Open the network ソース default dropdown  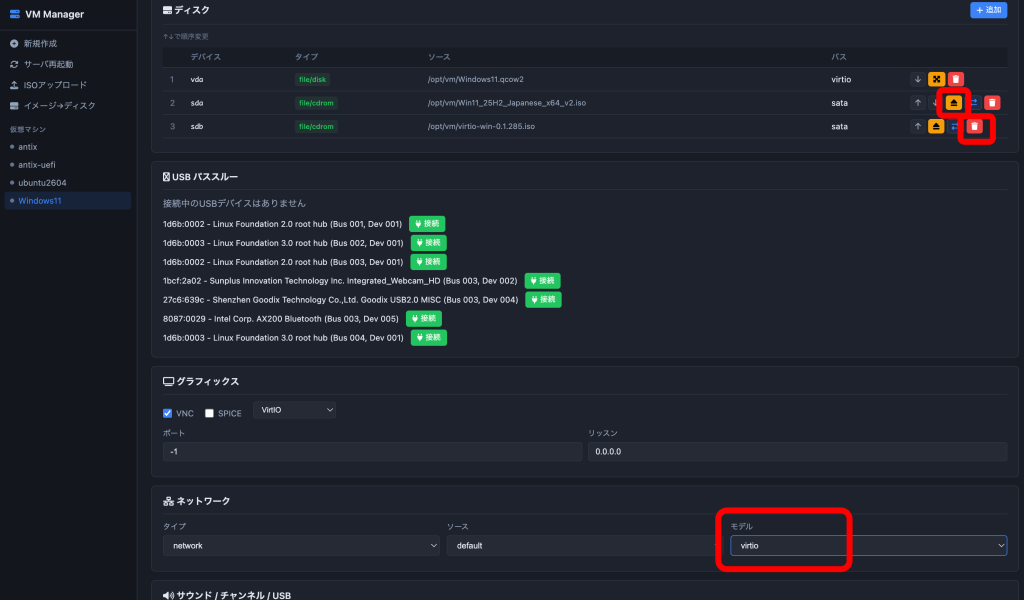(x=584, y=546)
